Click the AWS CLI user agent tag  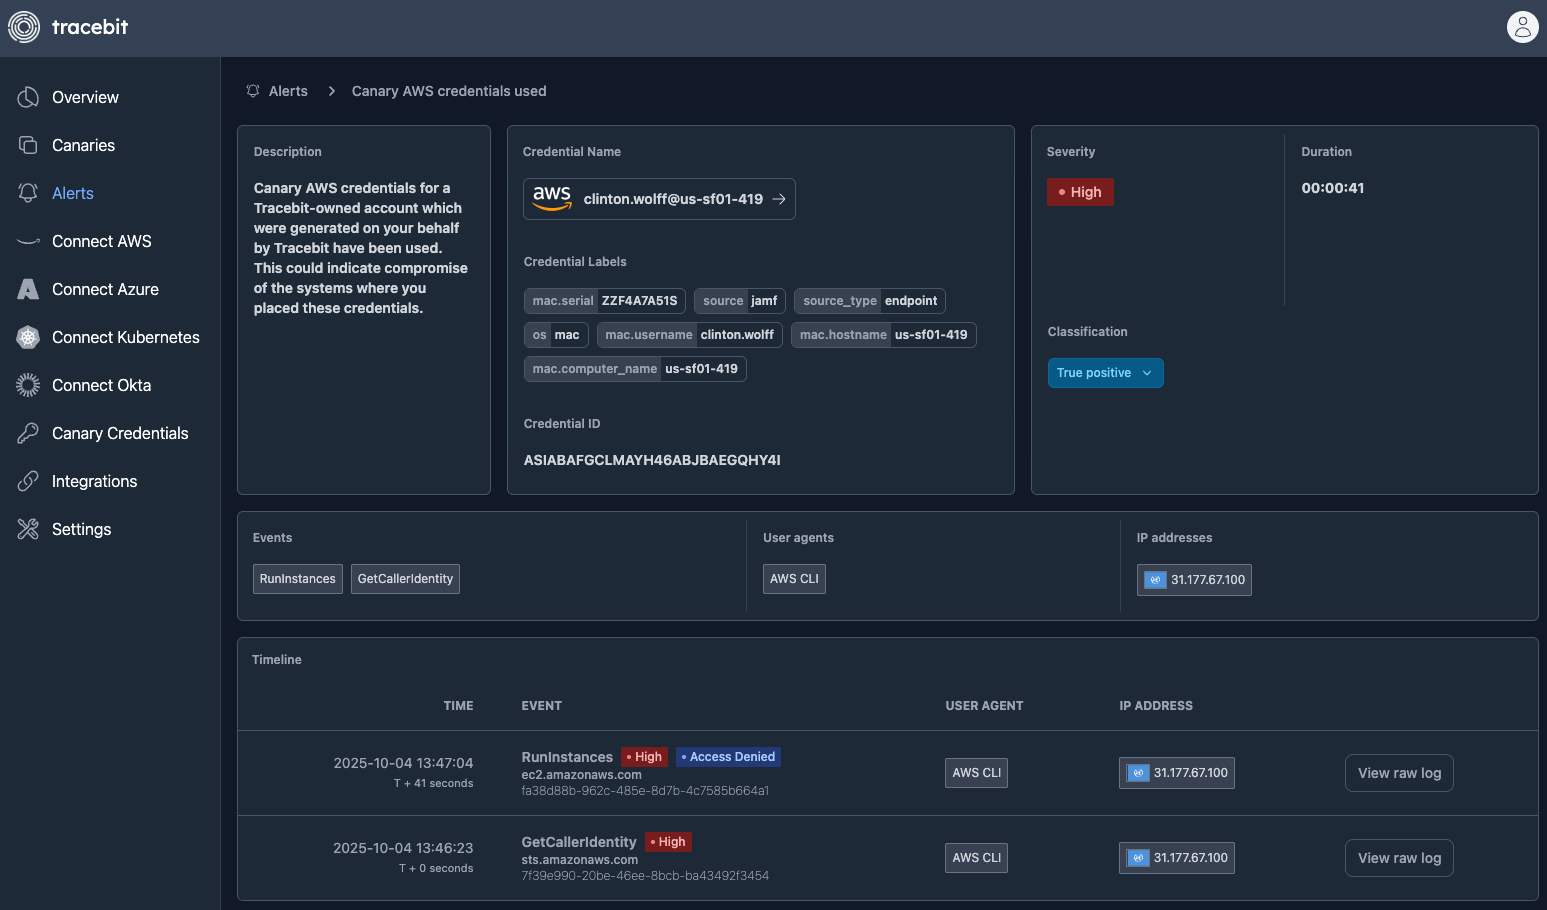click(794, 579)
